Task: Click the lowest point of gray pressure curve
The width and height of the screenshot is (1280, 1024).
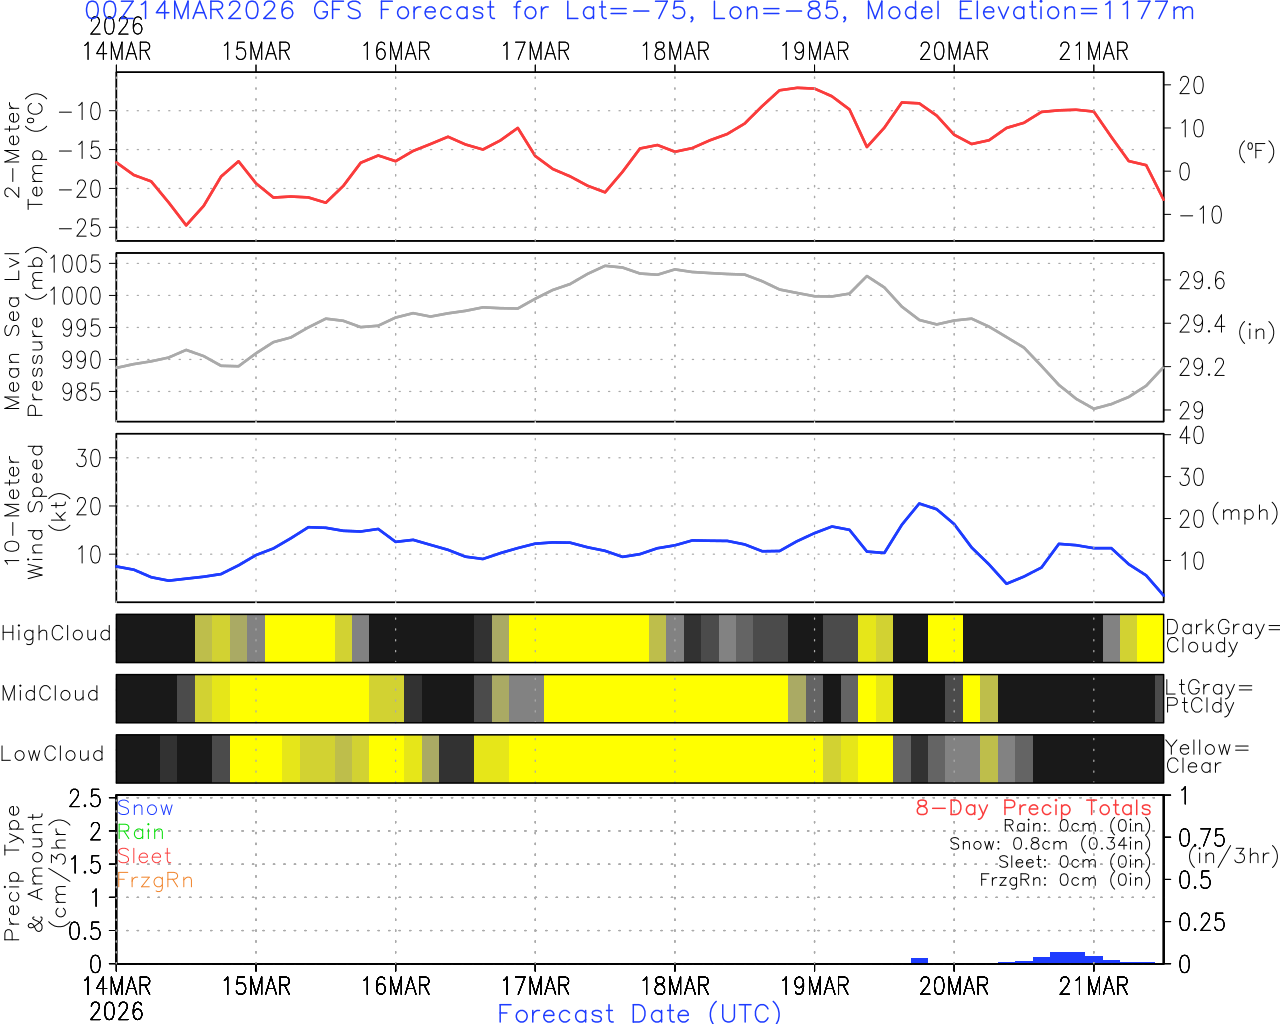Action: 1094,408
